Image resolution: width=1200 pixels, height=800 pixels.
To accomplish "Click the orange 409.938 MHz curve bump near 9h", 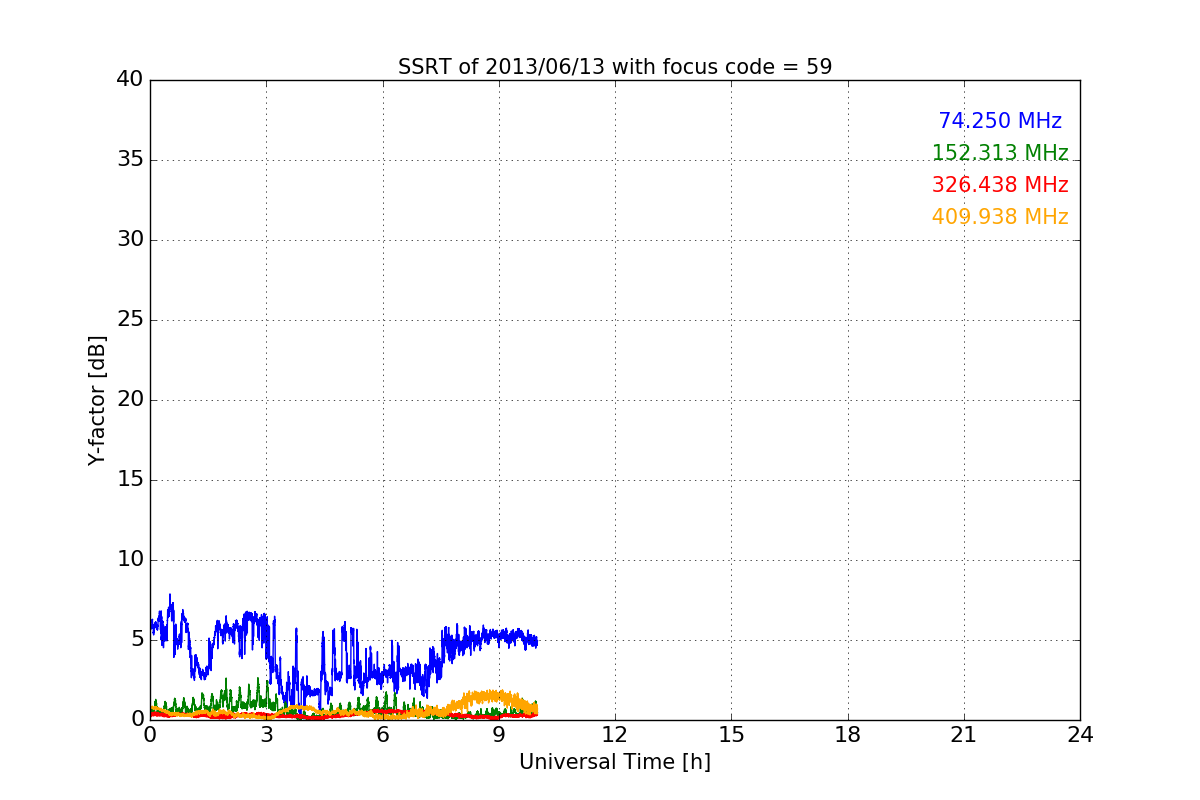I will pyautogui.click(x=490, y=697).
